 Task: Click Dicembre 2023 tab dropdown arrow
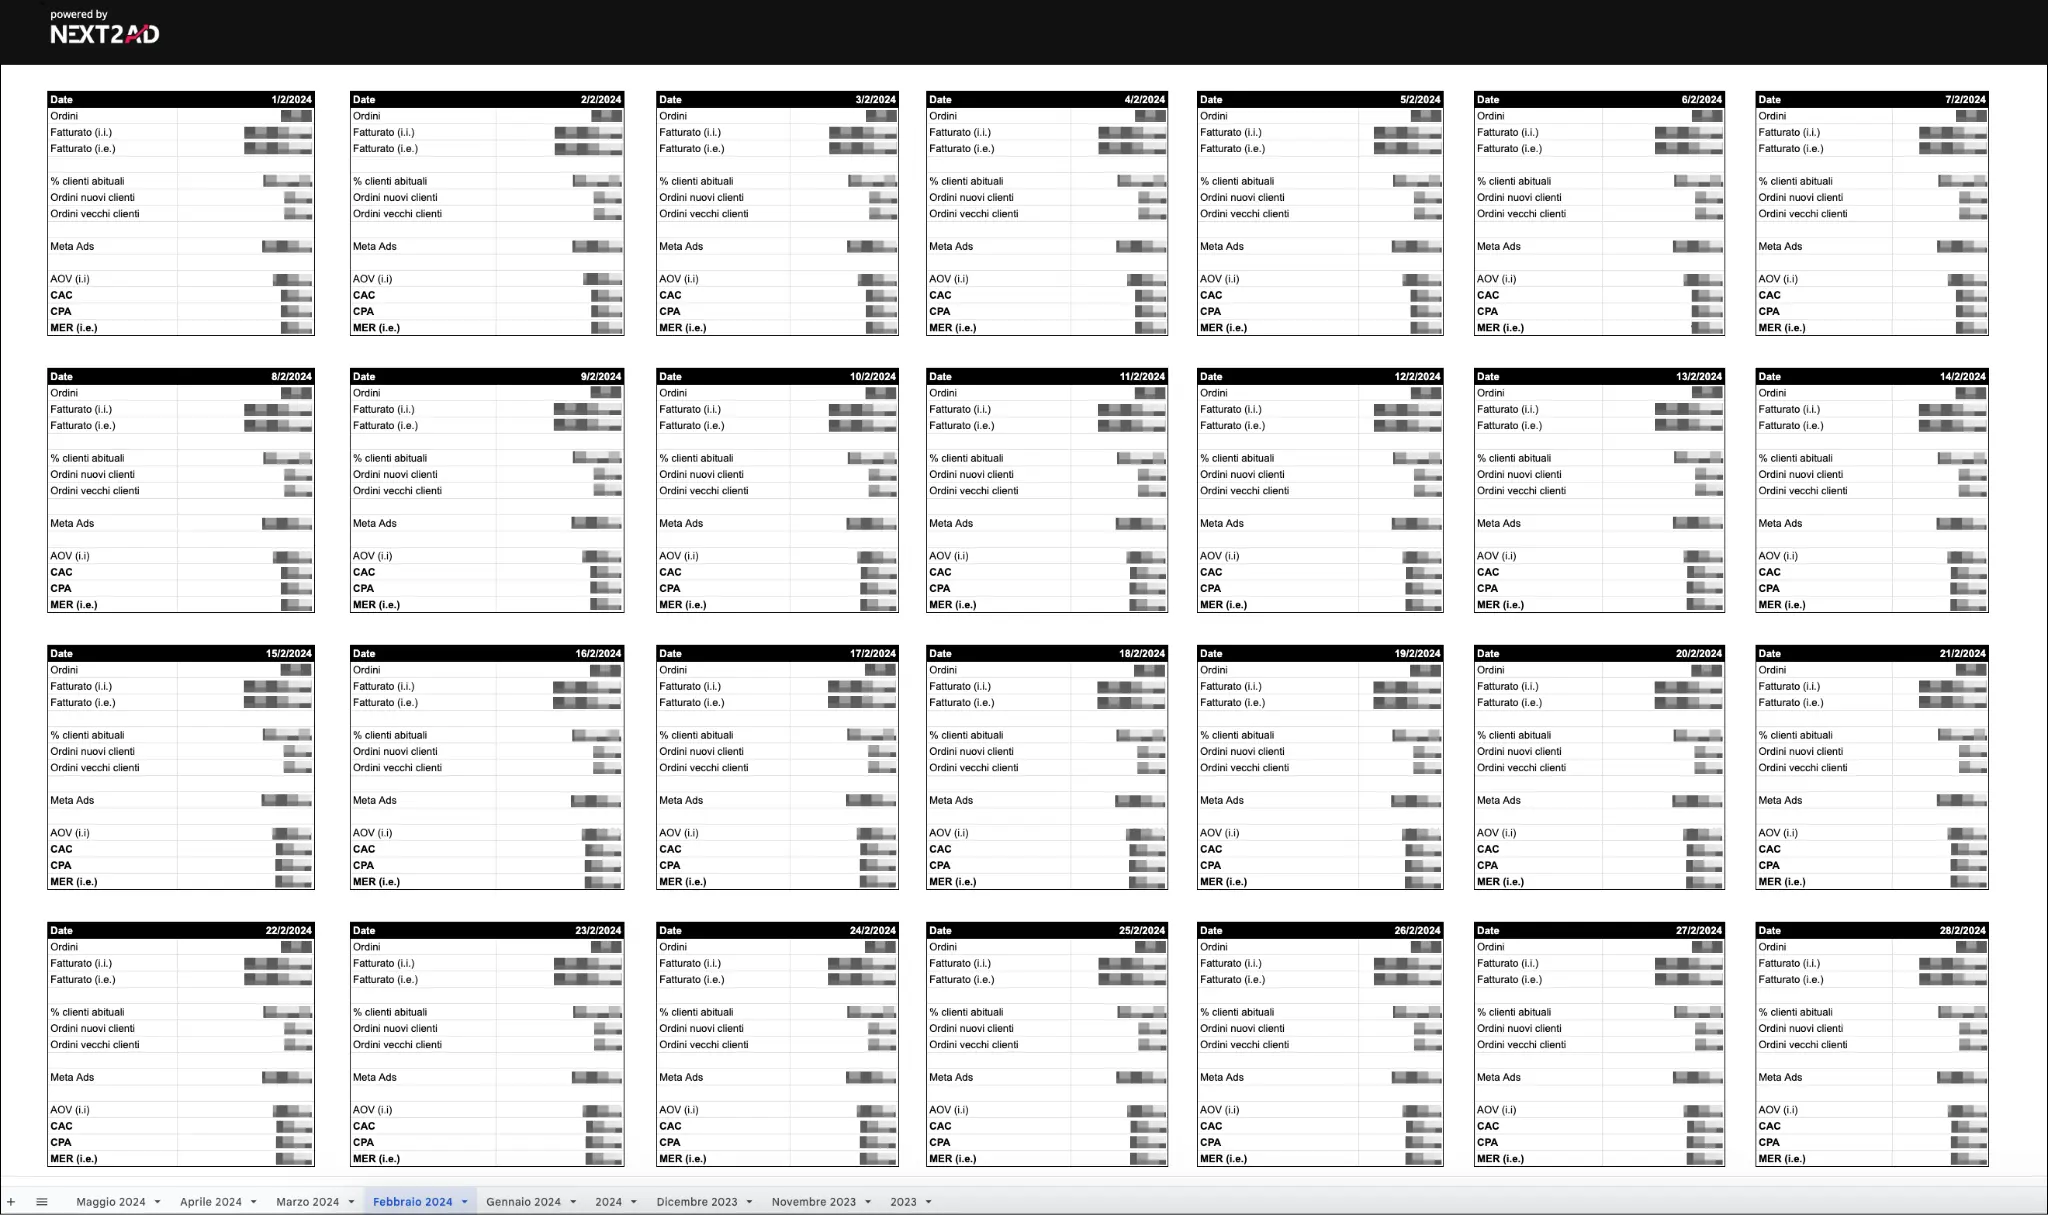(749, 1202)
